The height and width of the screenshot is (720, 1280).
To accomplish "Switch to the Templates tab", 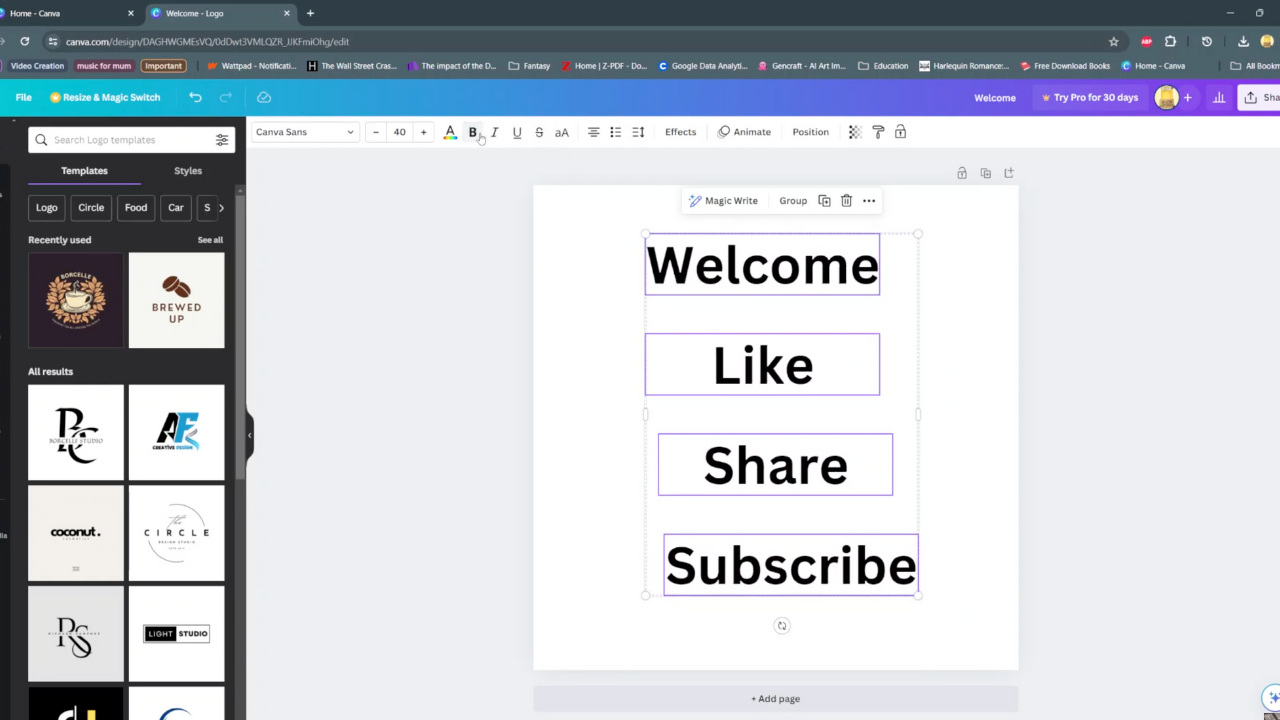I will pos(84,171).
